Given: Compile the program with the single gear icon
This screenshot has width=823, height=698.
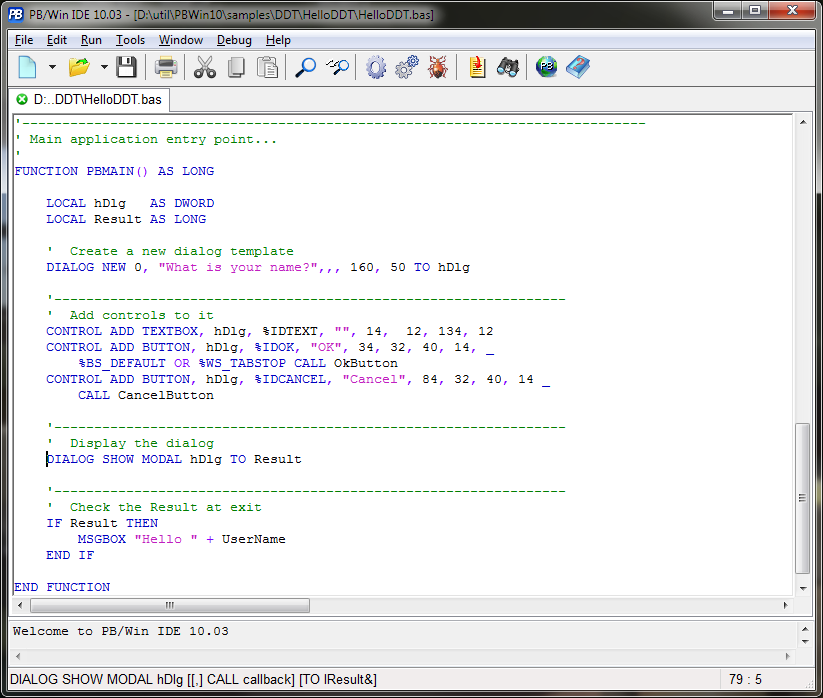Looking at the screenshot, I should [x=376, y=67].
